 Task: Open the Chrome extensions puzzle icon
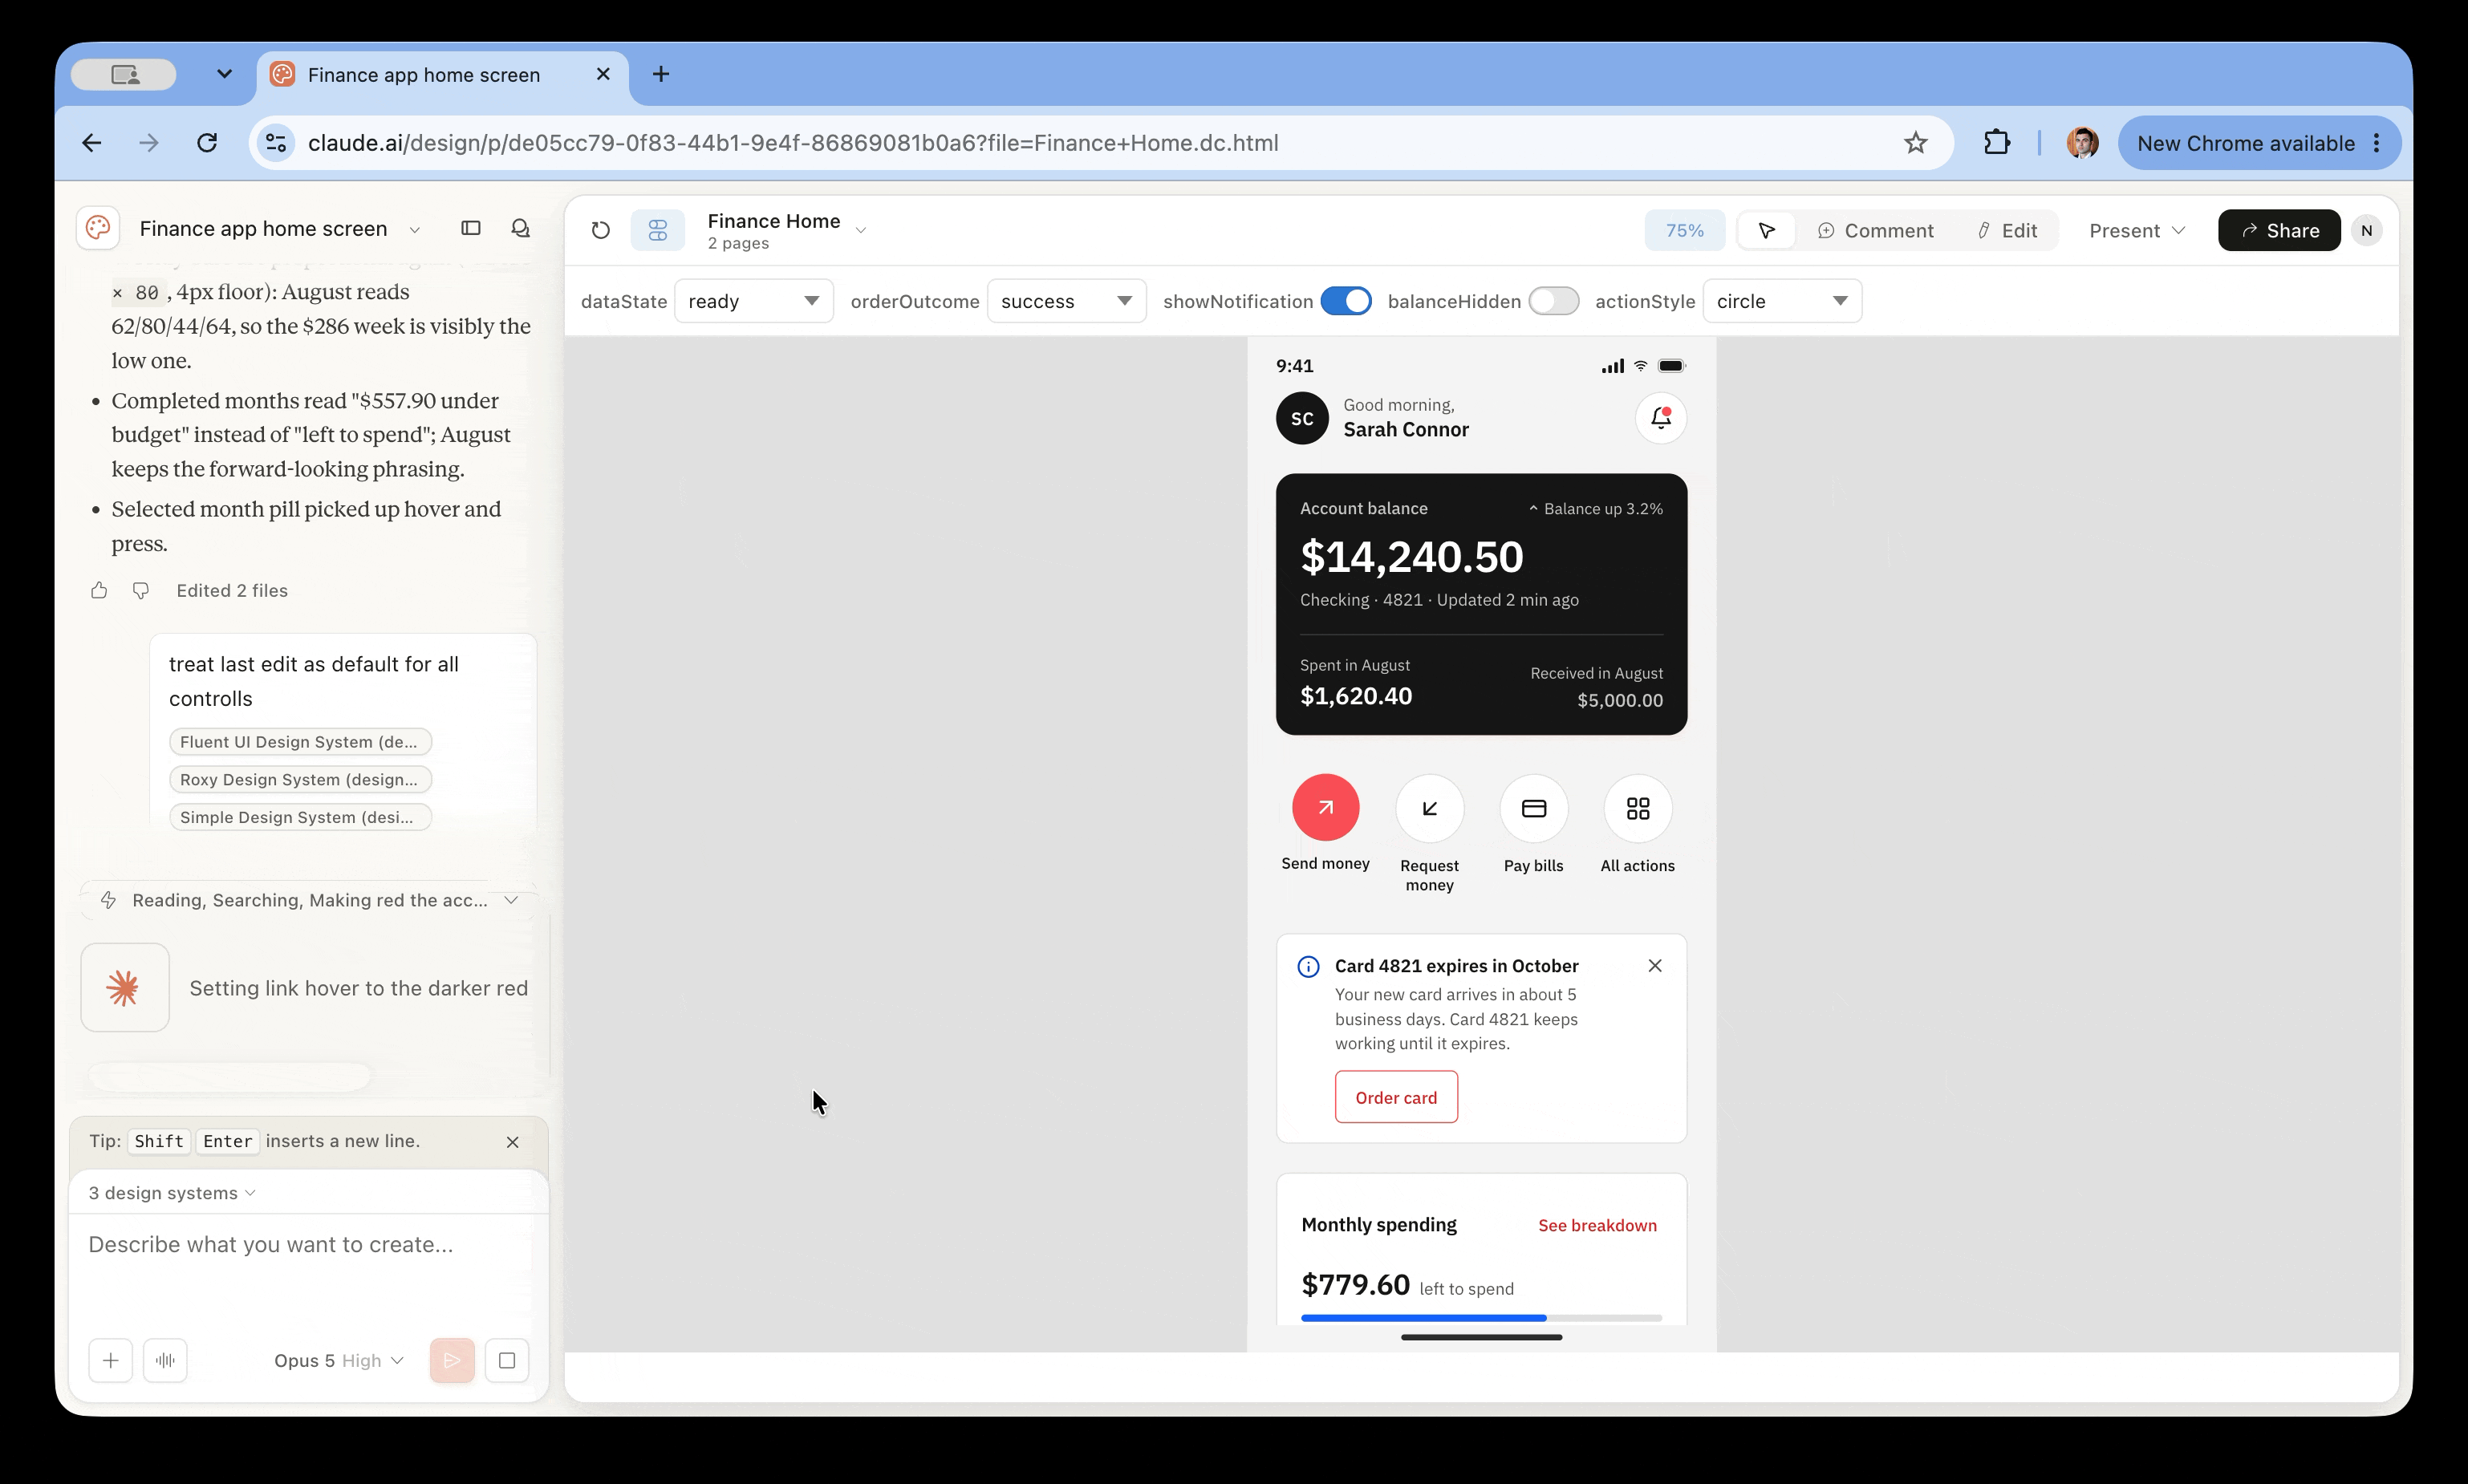pyautogui.click(x=1997, y=142)
